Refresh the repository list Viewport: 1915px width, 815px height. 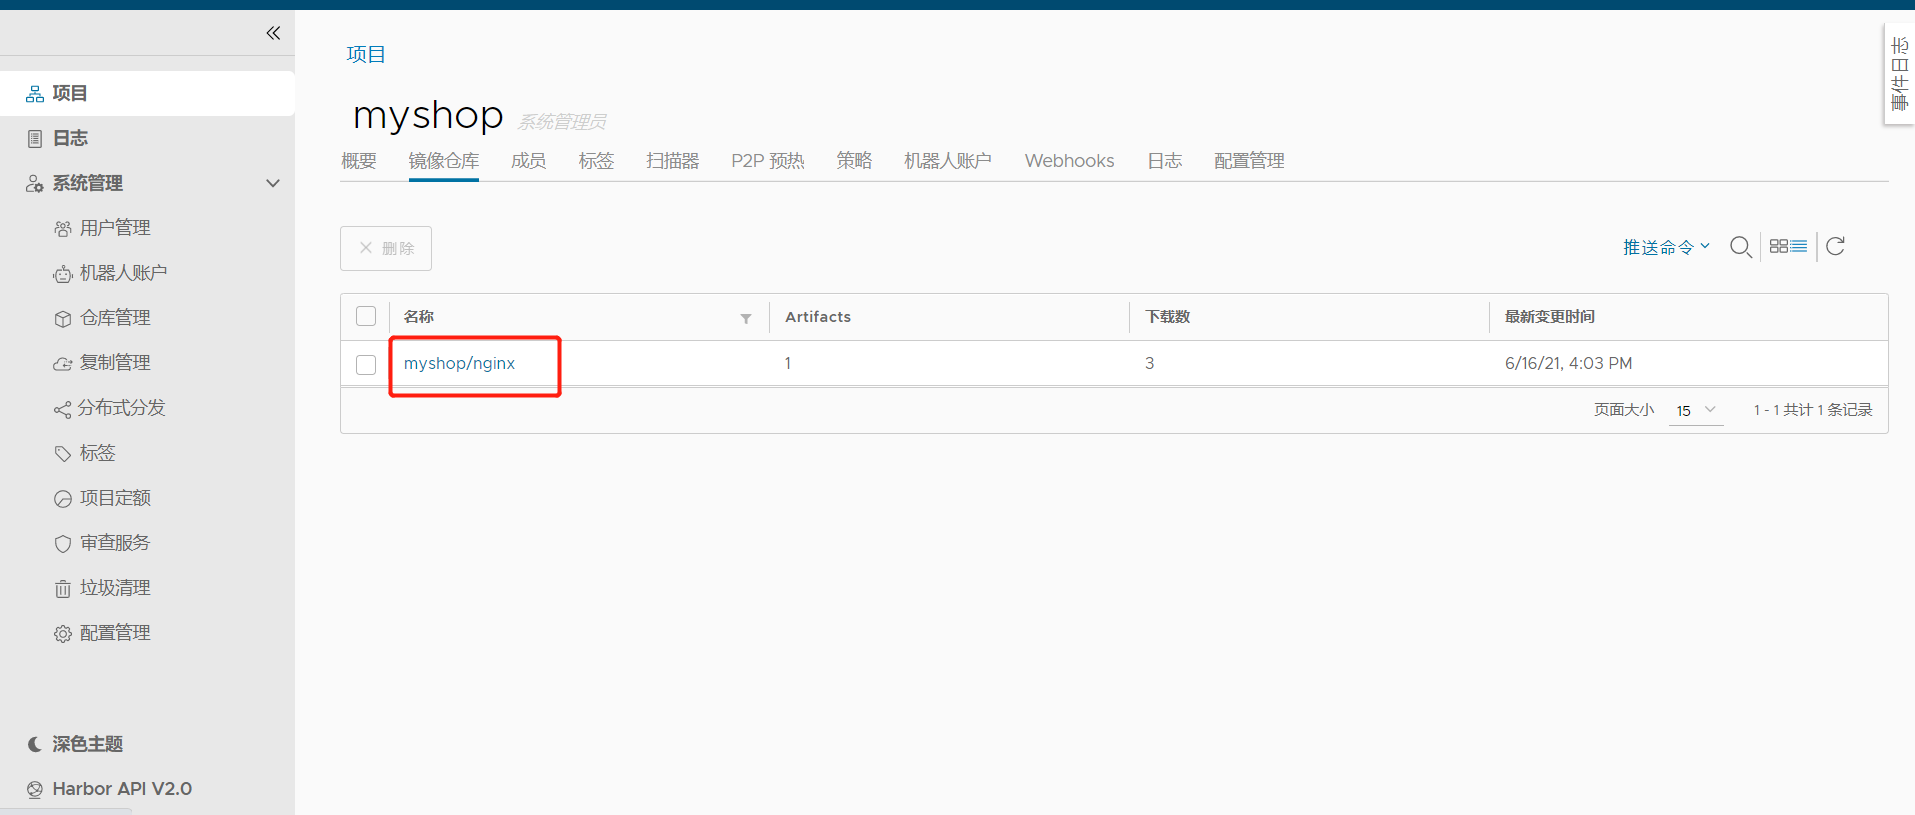[x=1835, y=247]
